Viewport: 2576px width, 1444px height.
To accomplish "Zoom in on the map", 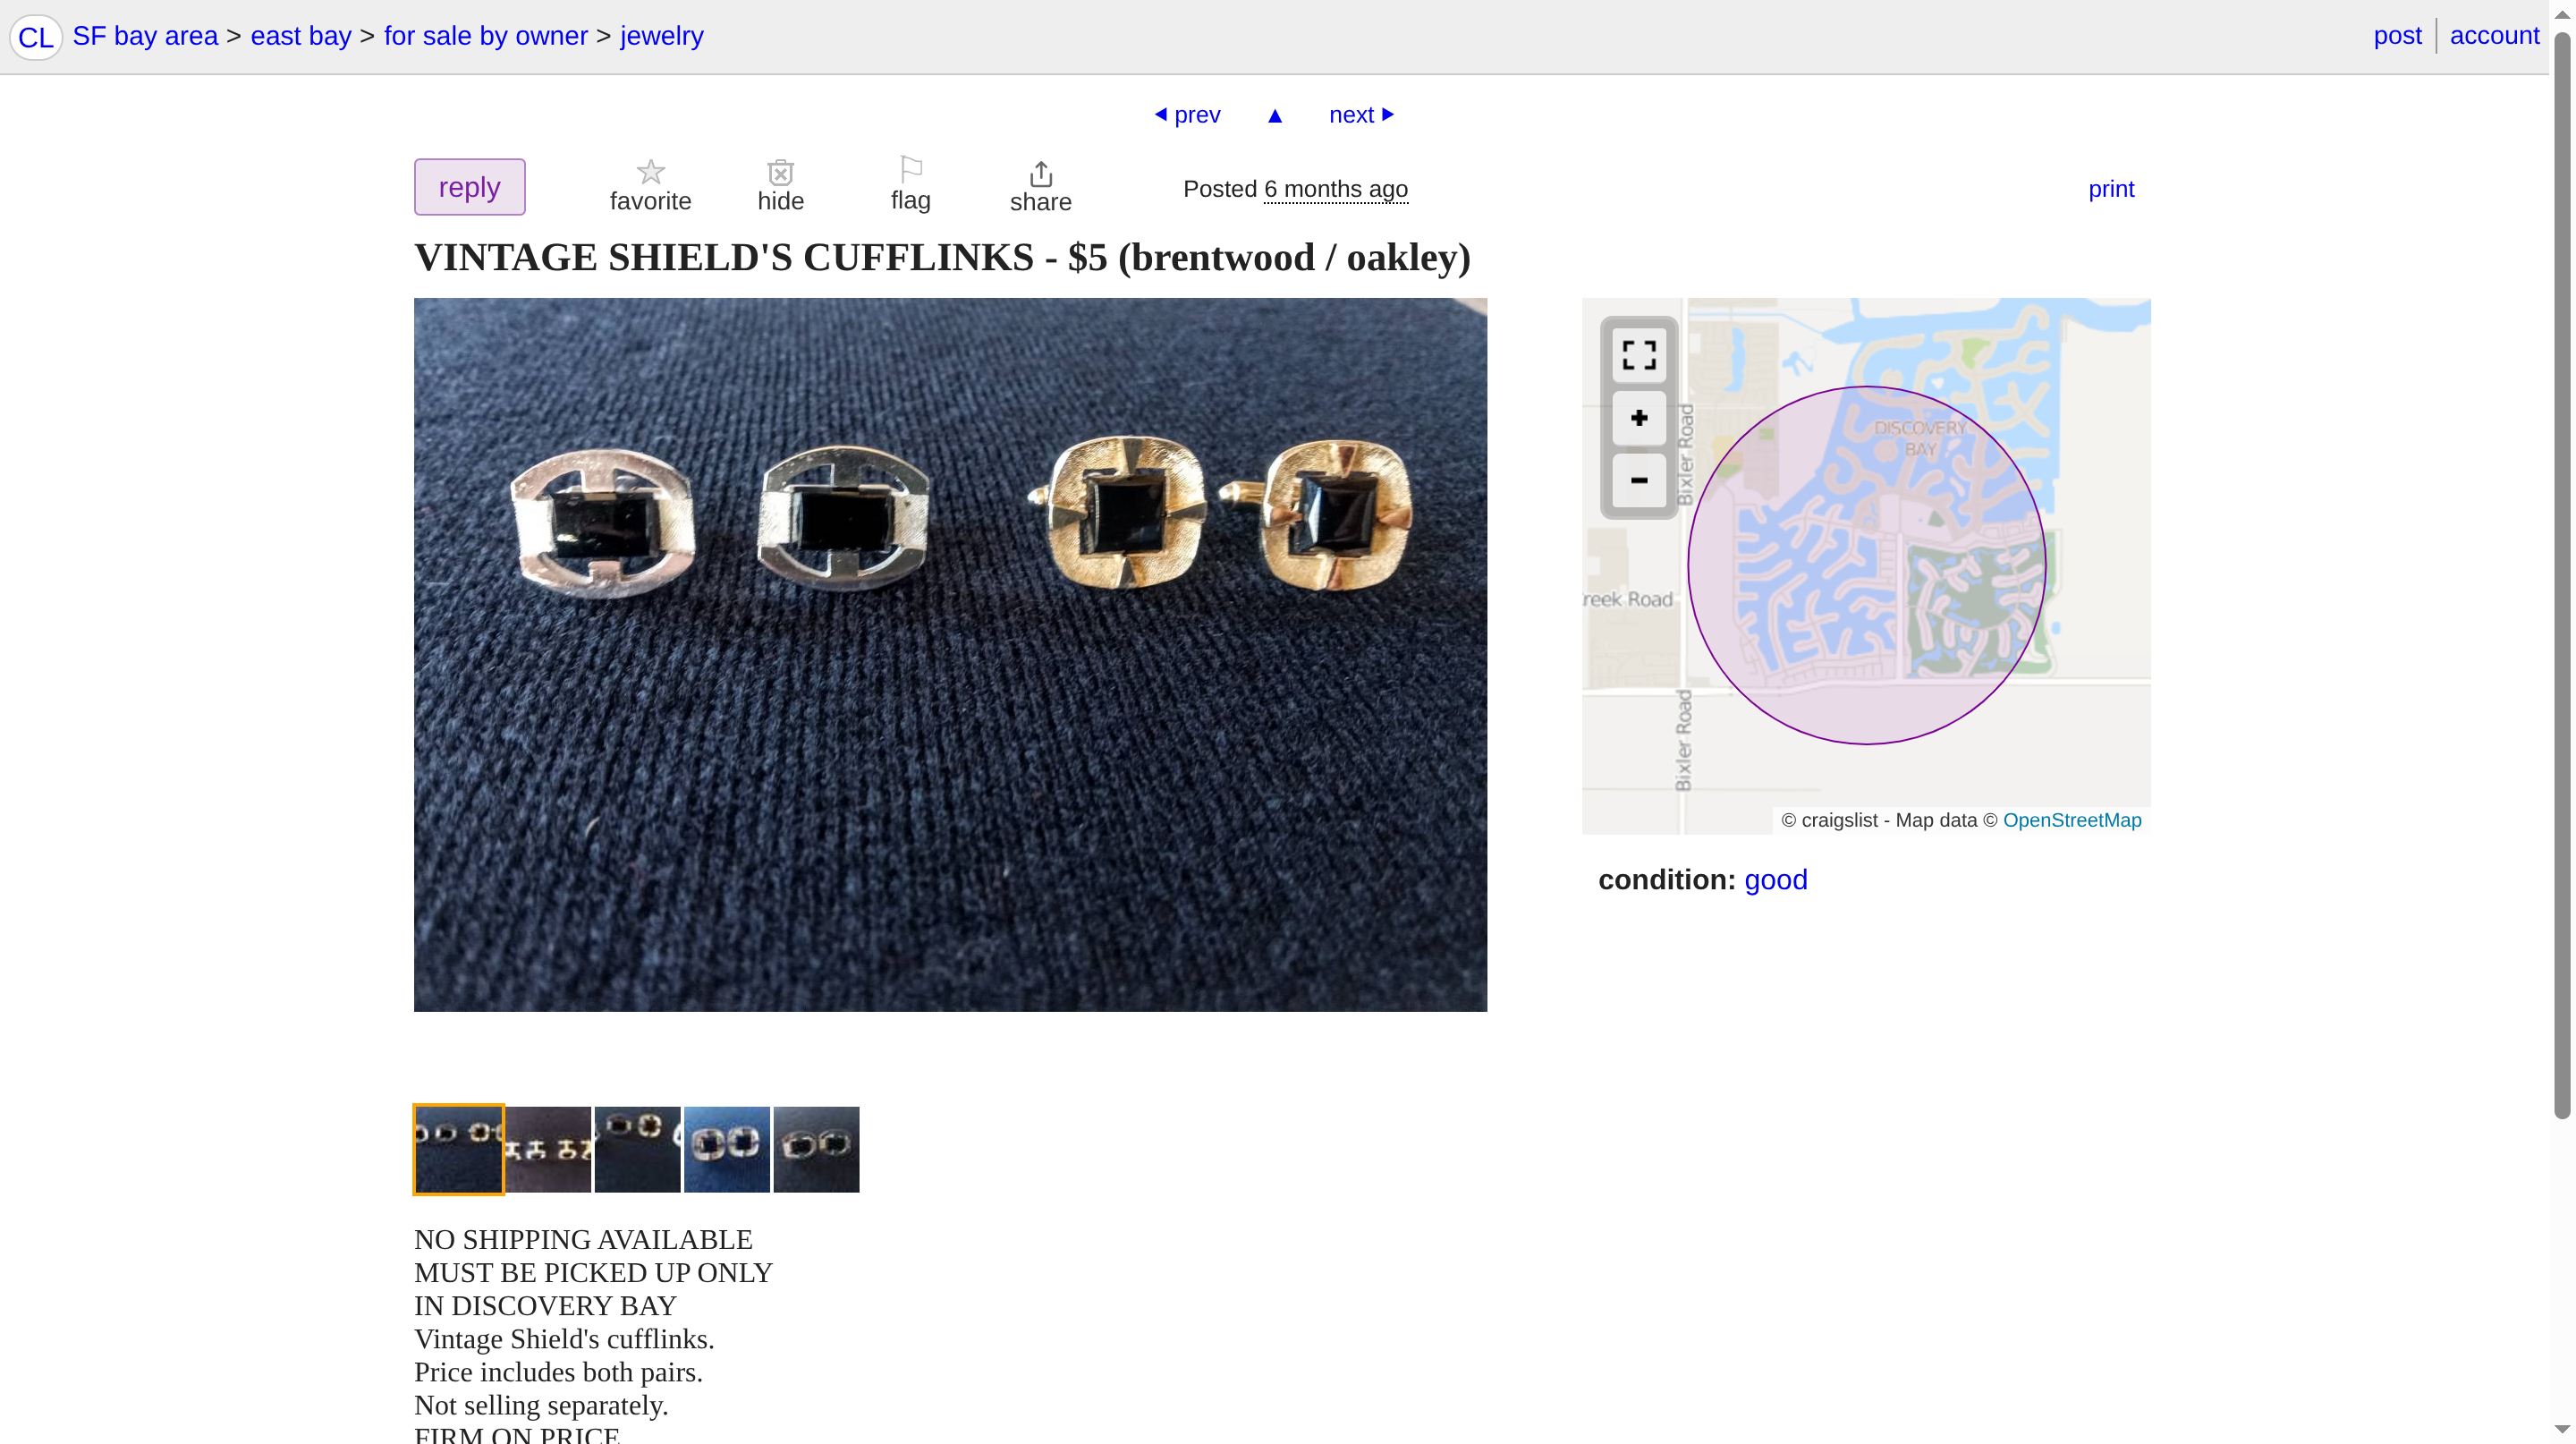I will coord(1638,418).
